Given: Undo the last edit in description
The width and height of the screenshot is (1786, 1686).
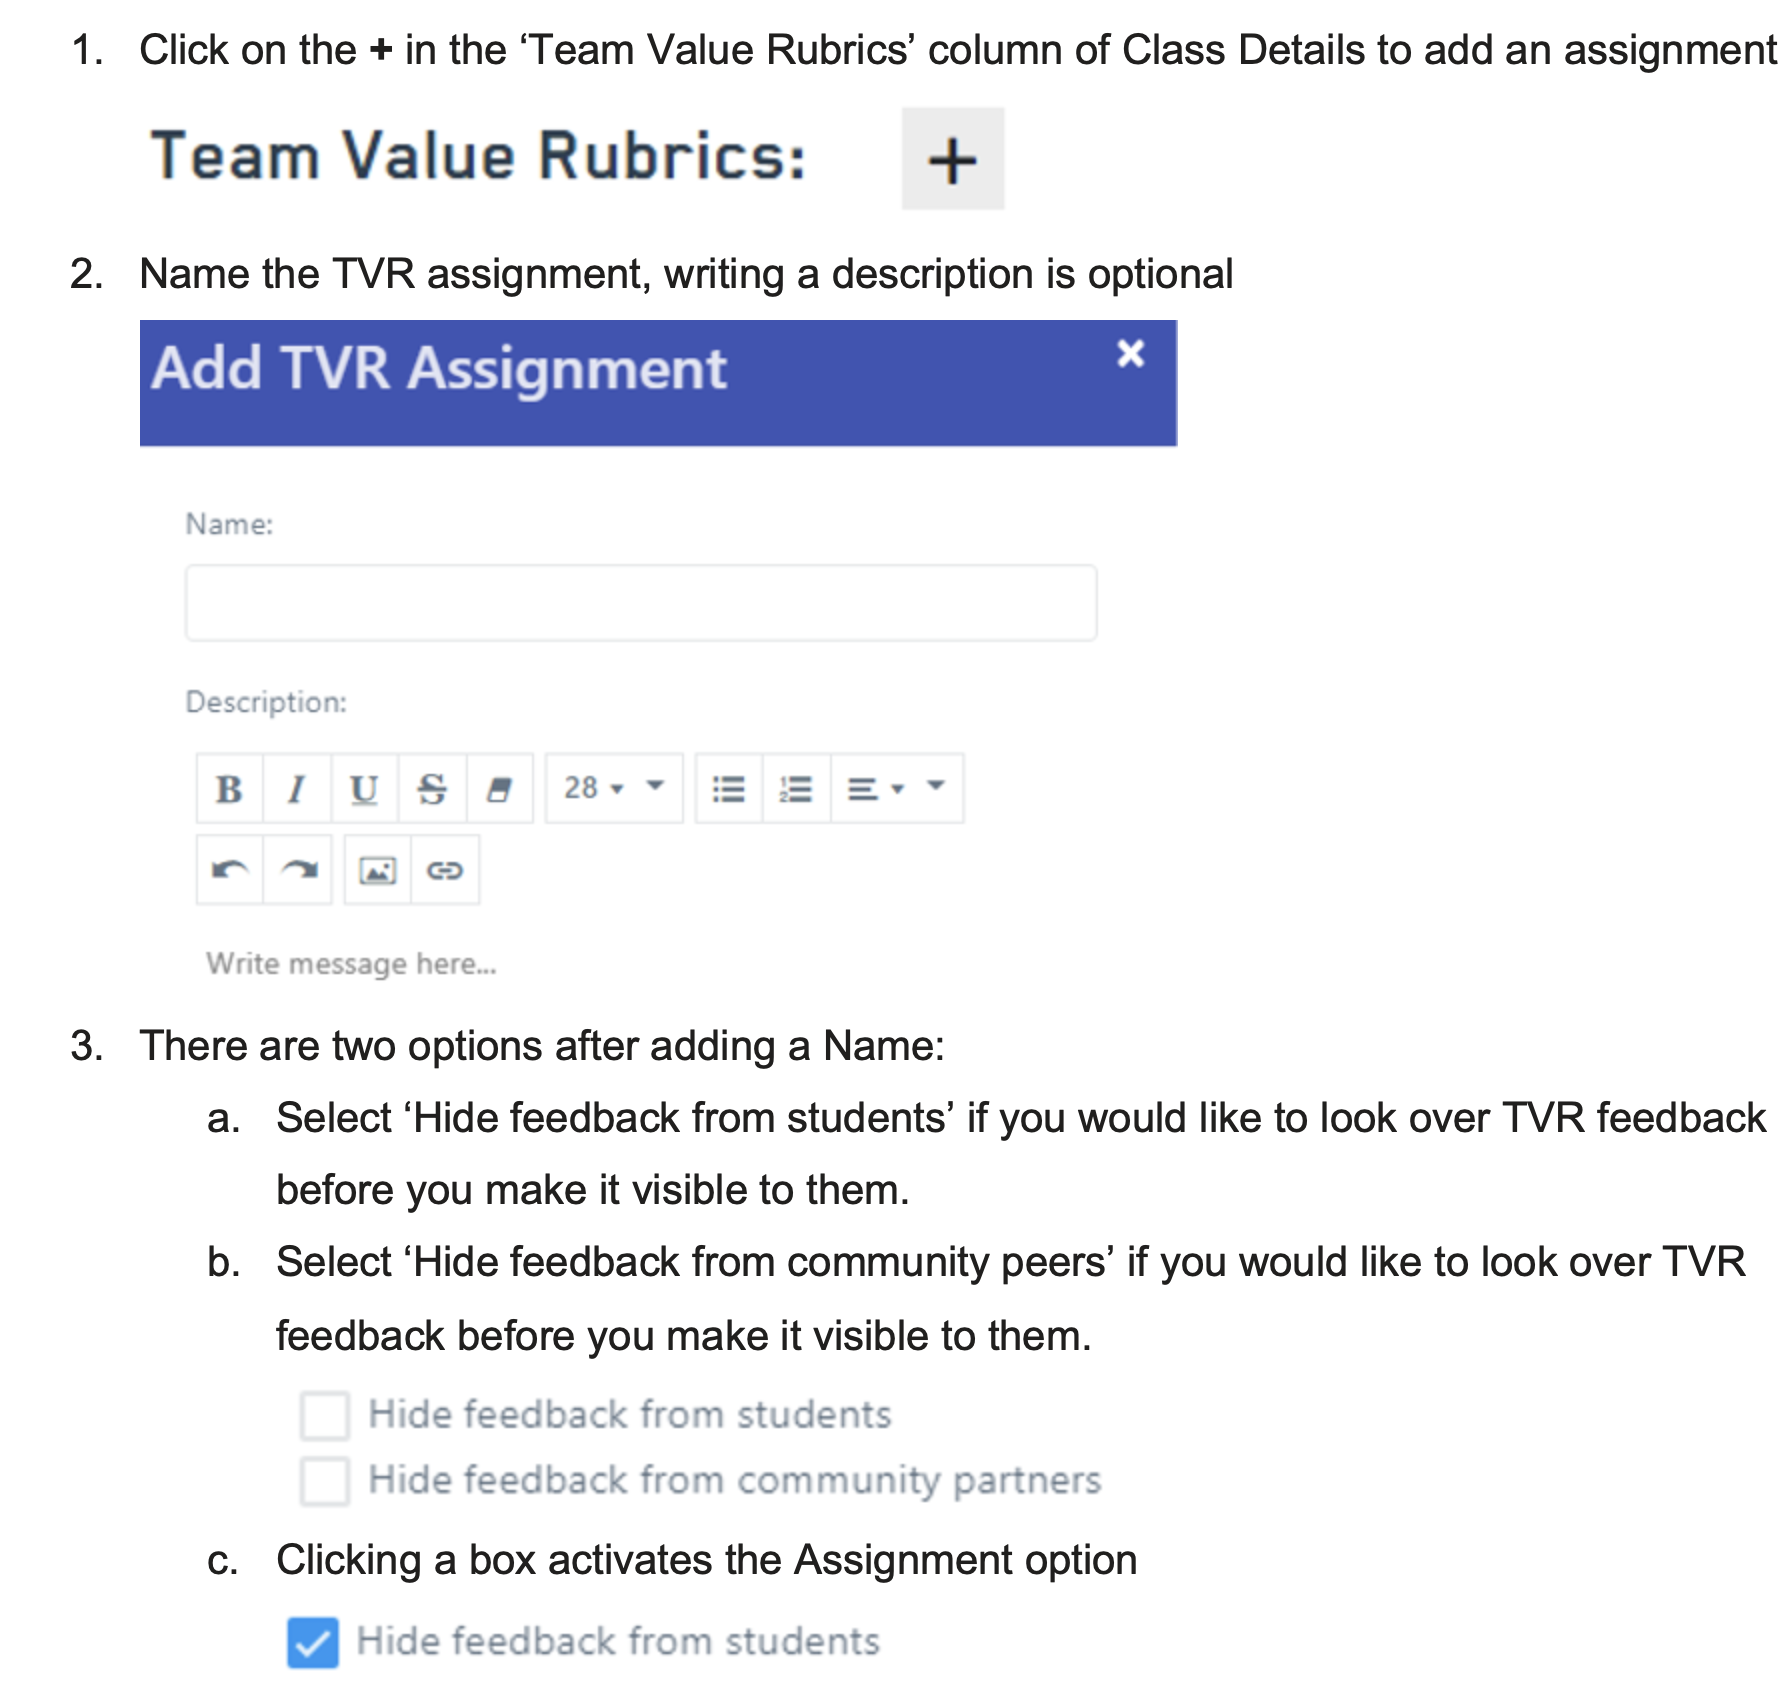Looking at the screenshot, I should tap(230, 871).
